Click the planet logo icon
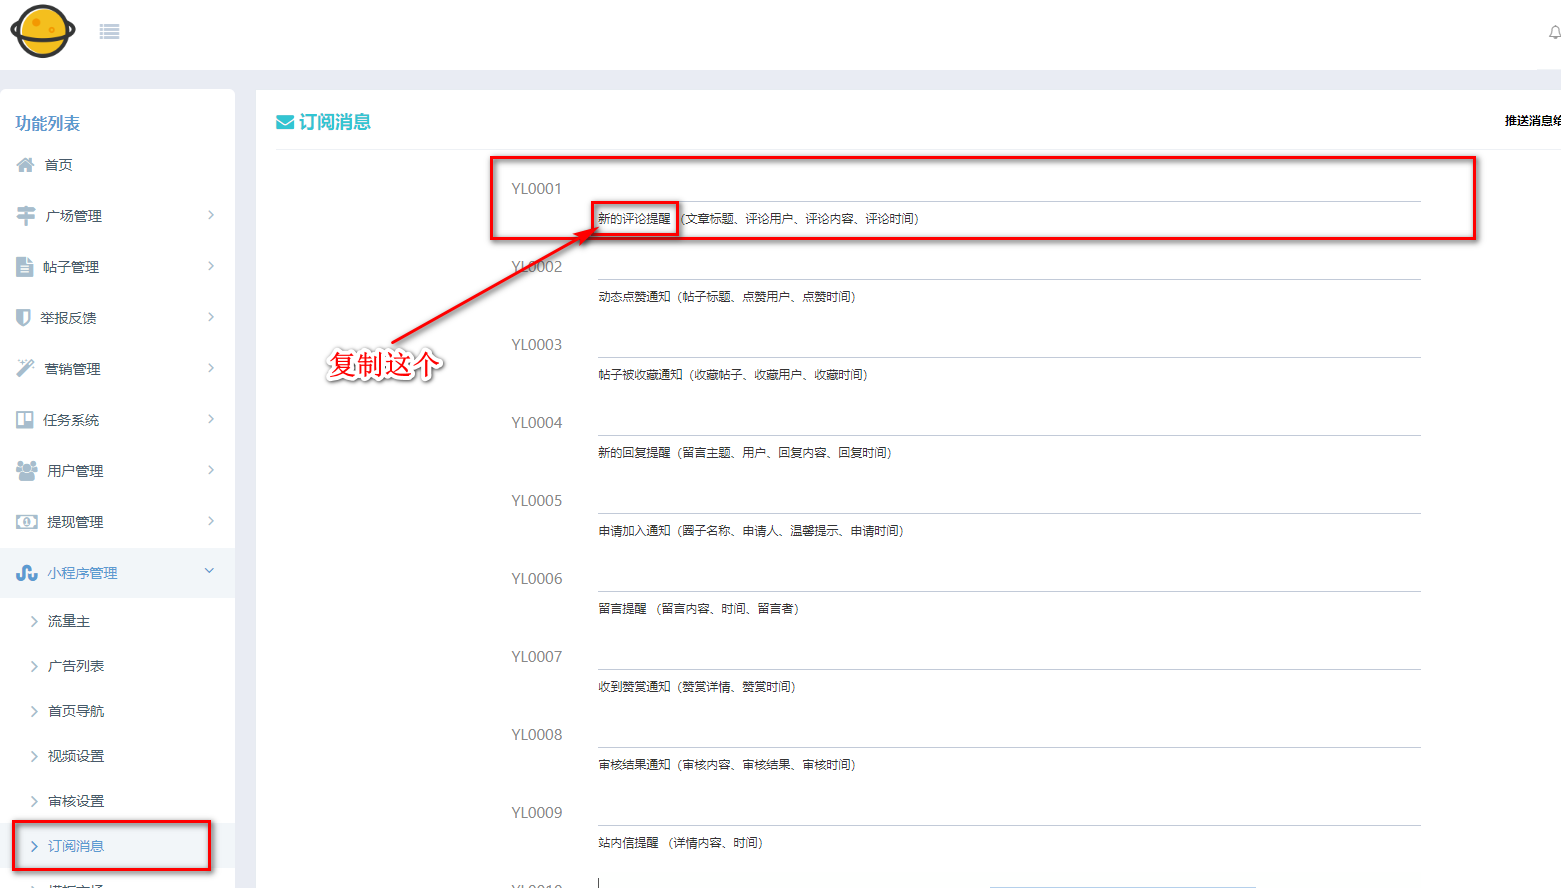Viewport: 1561px width, 888px height. tap(43, 31)
